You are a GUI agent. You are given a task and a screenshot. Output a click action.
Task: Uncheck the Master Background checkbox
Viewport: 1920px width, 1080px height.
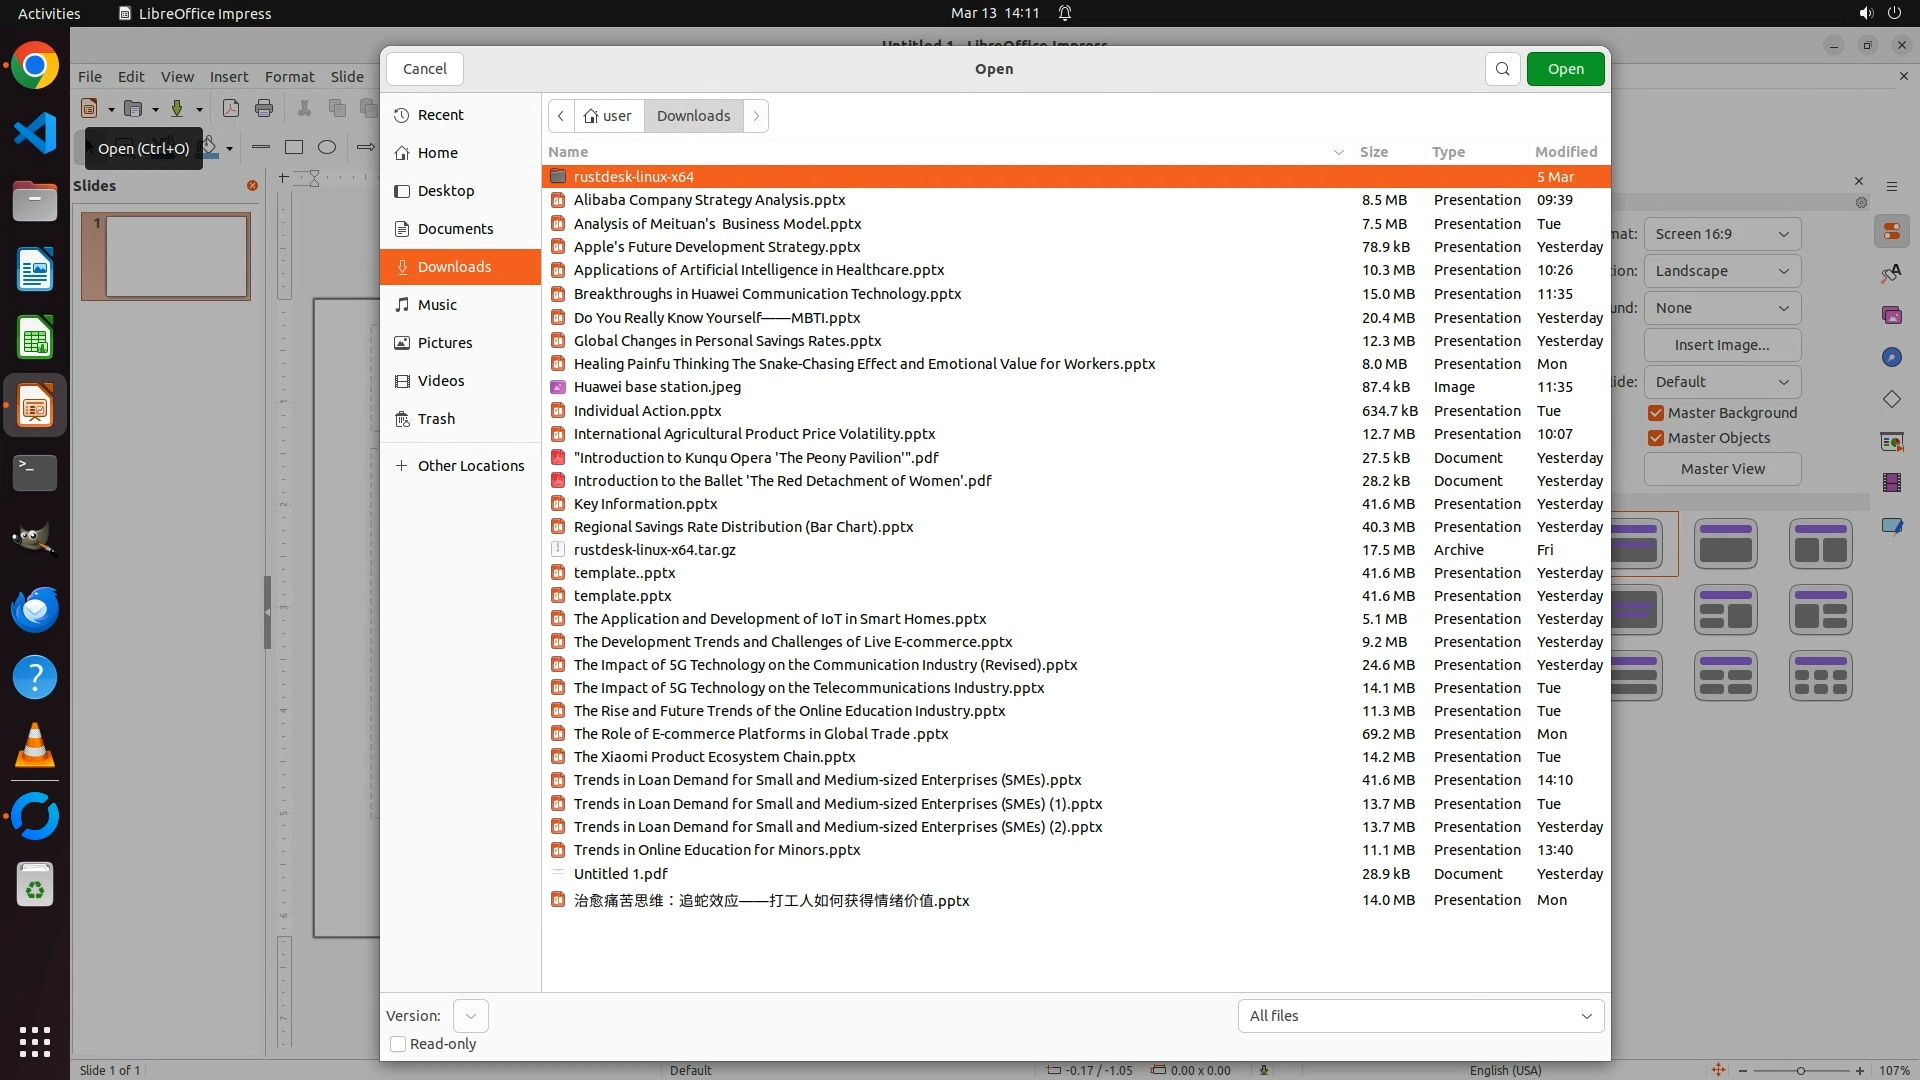pos(1656,413)
